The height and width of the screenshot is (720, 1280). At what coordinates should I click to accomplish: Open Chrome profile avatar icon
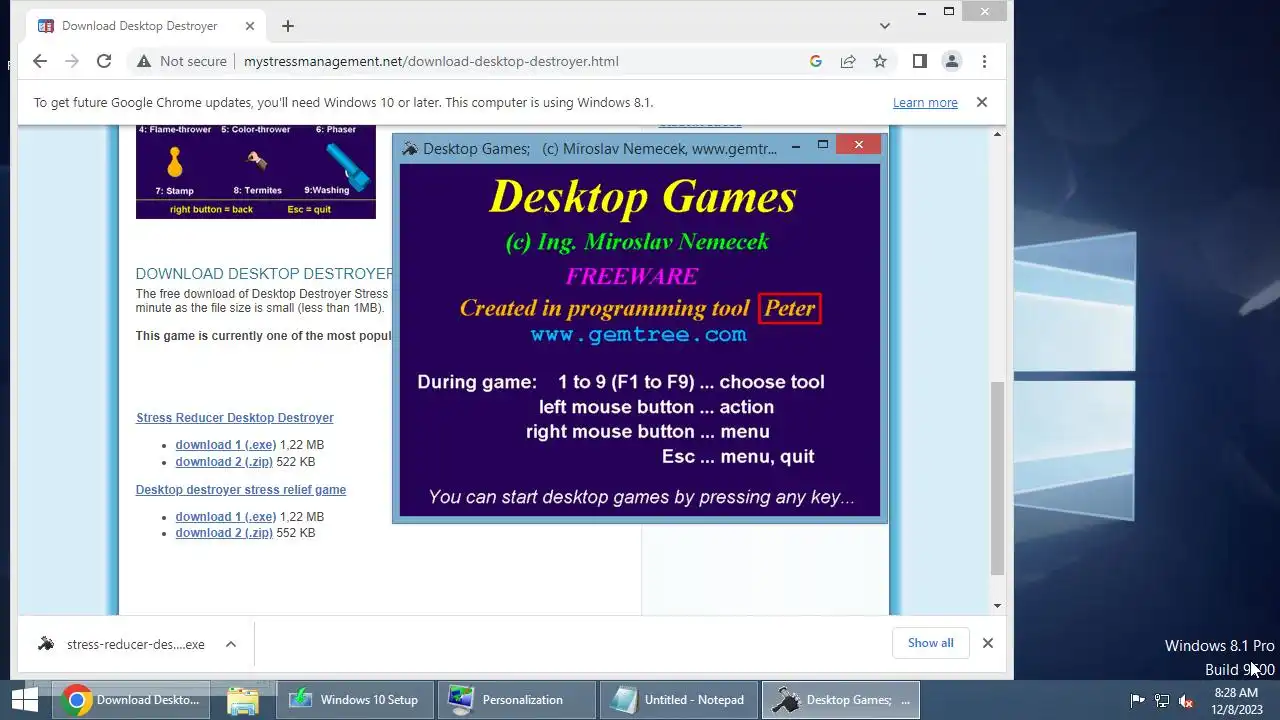click(x=952, y=61)
